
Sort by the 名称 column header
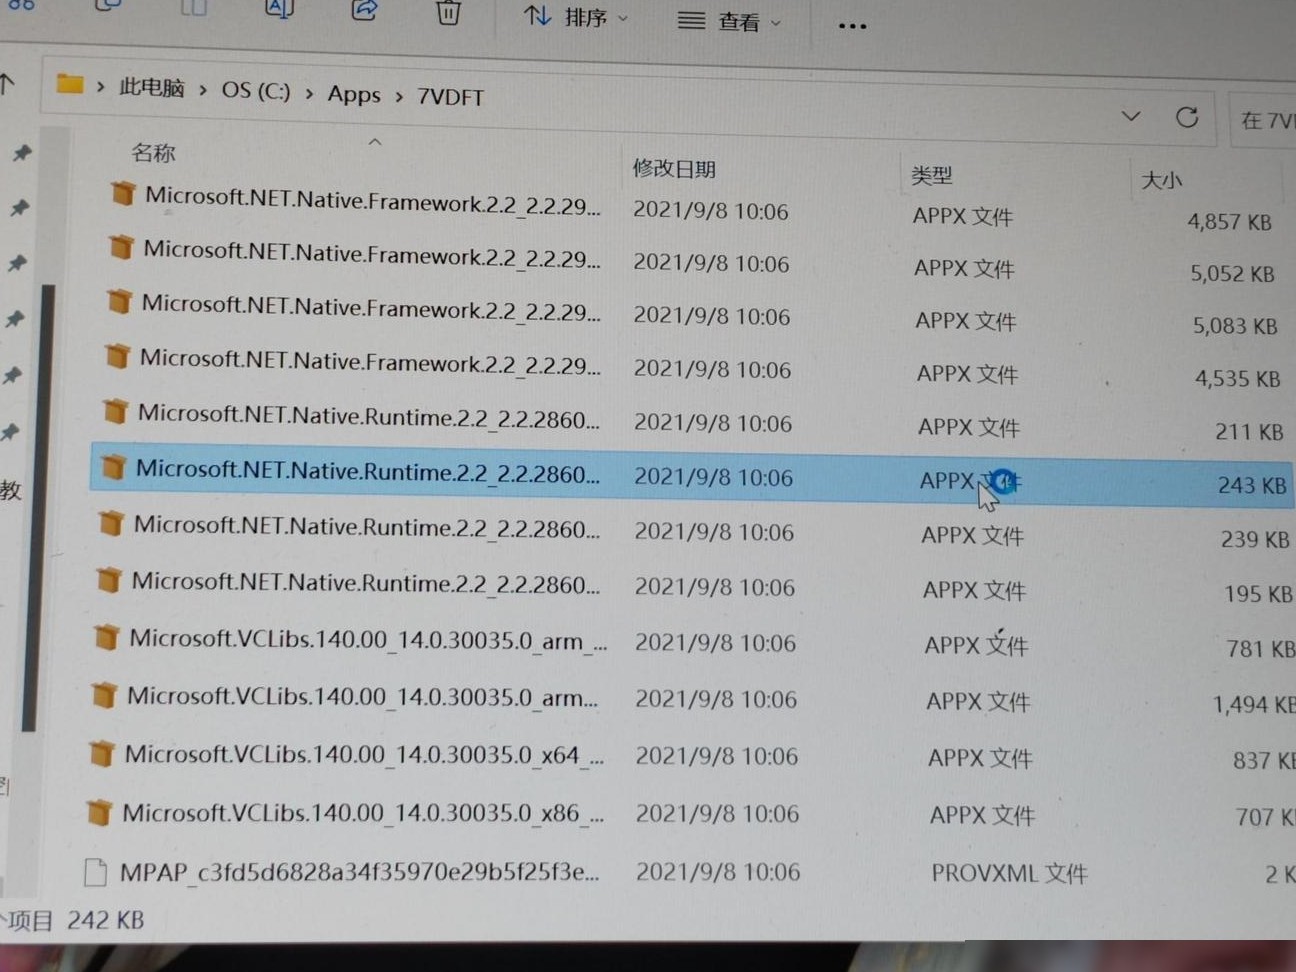pos(153,153)
